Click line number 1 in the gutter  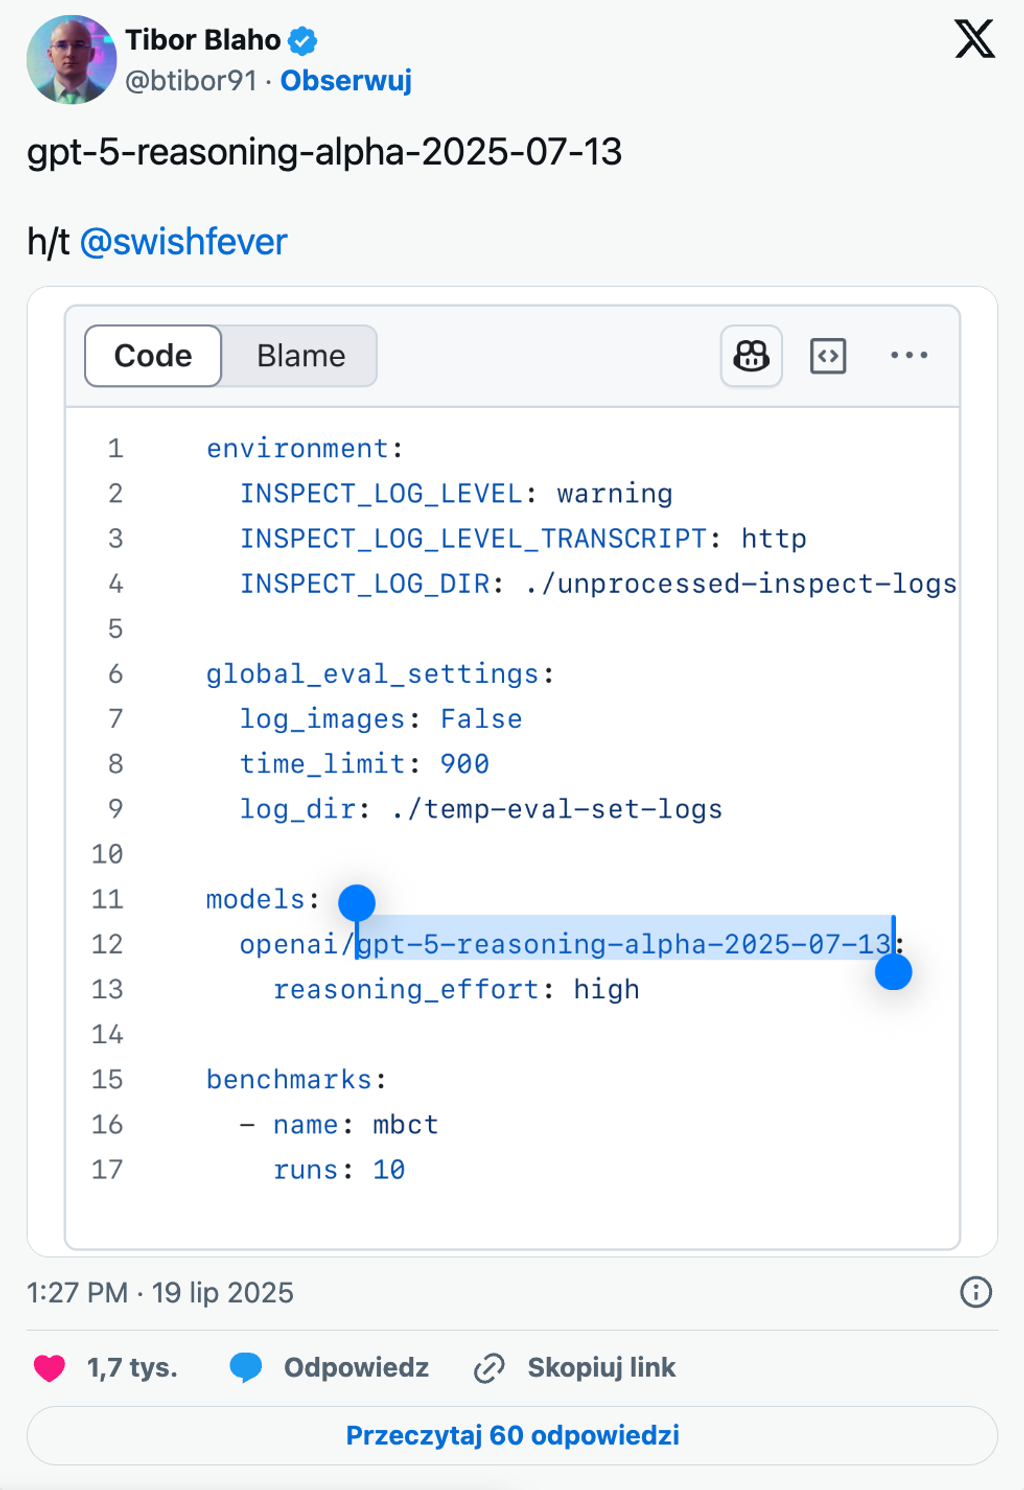coord(116,448)
